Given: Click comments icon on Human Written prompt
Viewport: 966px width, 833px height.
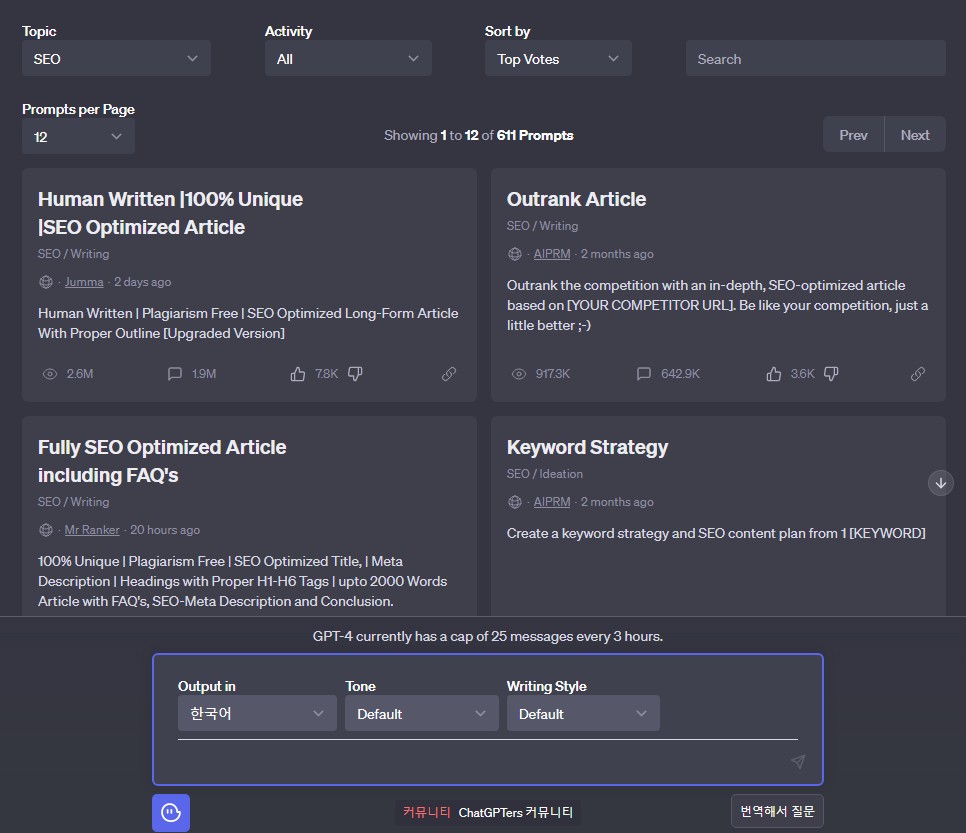Looking at the screenshot, I should (175, 374).
